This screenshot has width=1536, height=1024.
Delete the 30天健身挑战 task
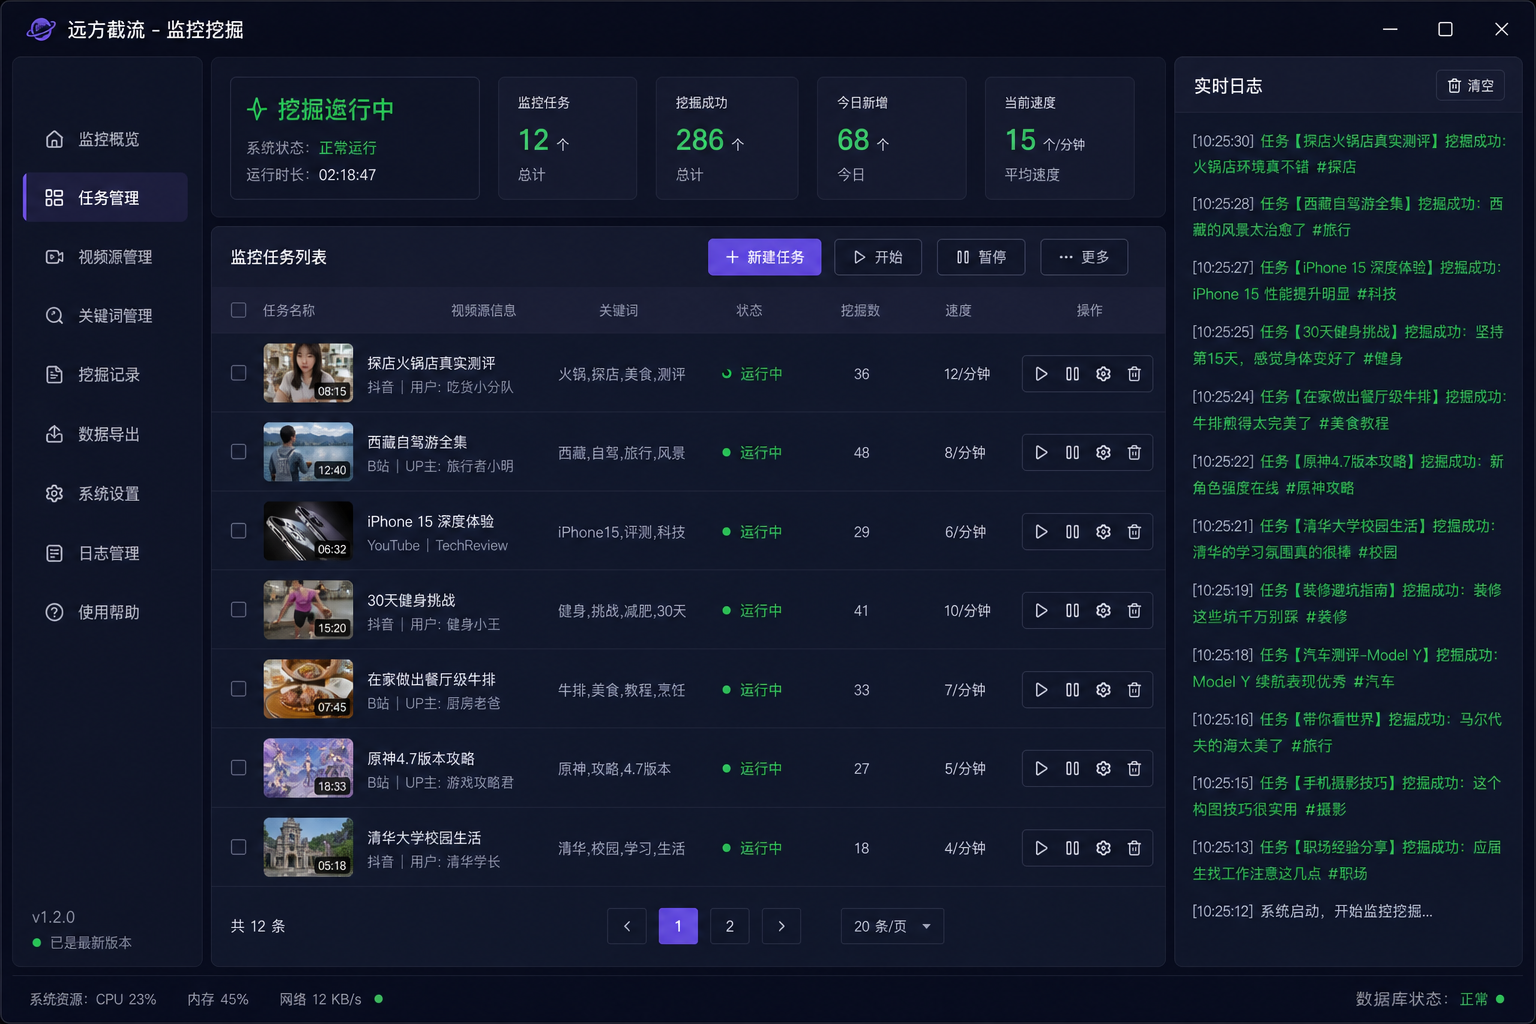pyautogui.click(x=1134, y=611)
